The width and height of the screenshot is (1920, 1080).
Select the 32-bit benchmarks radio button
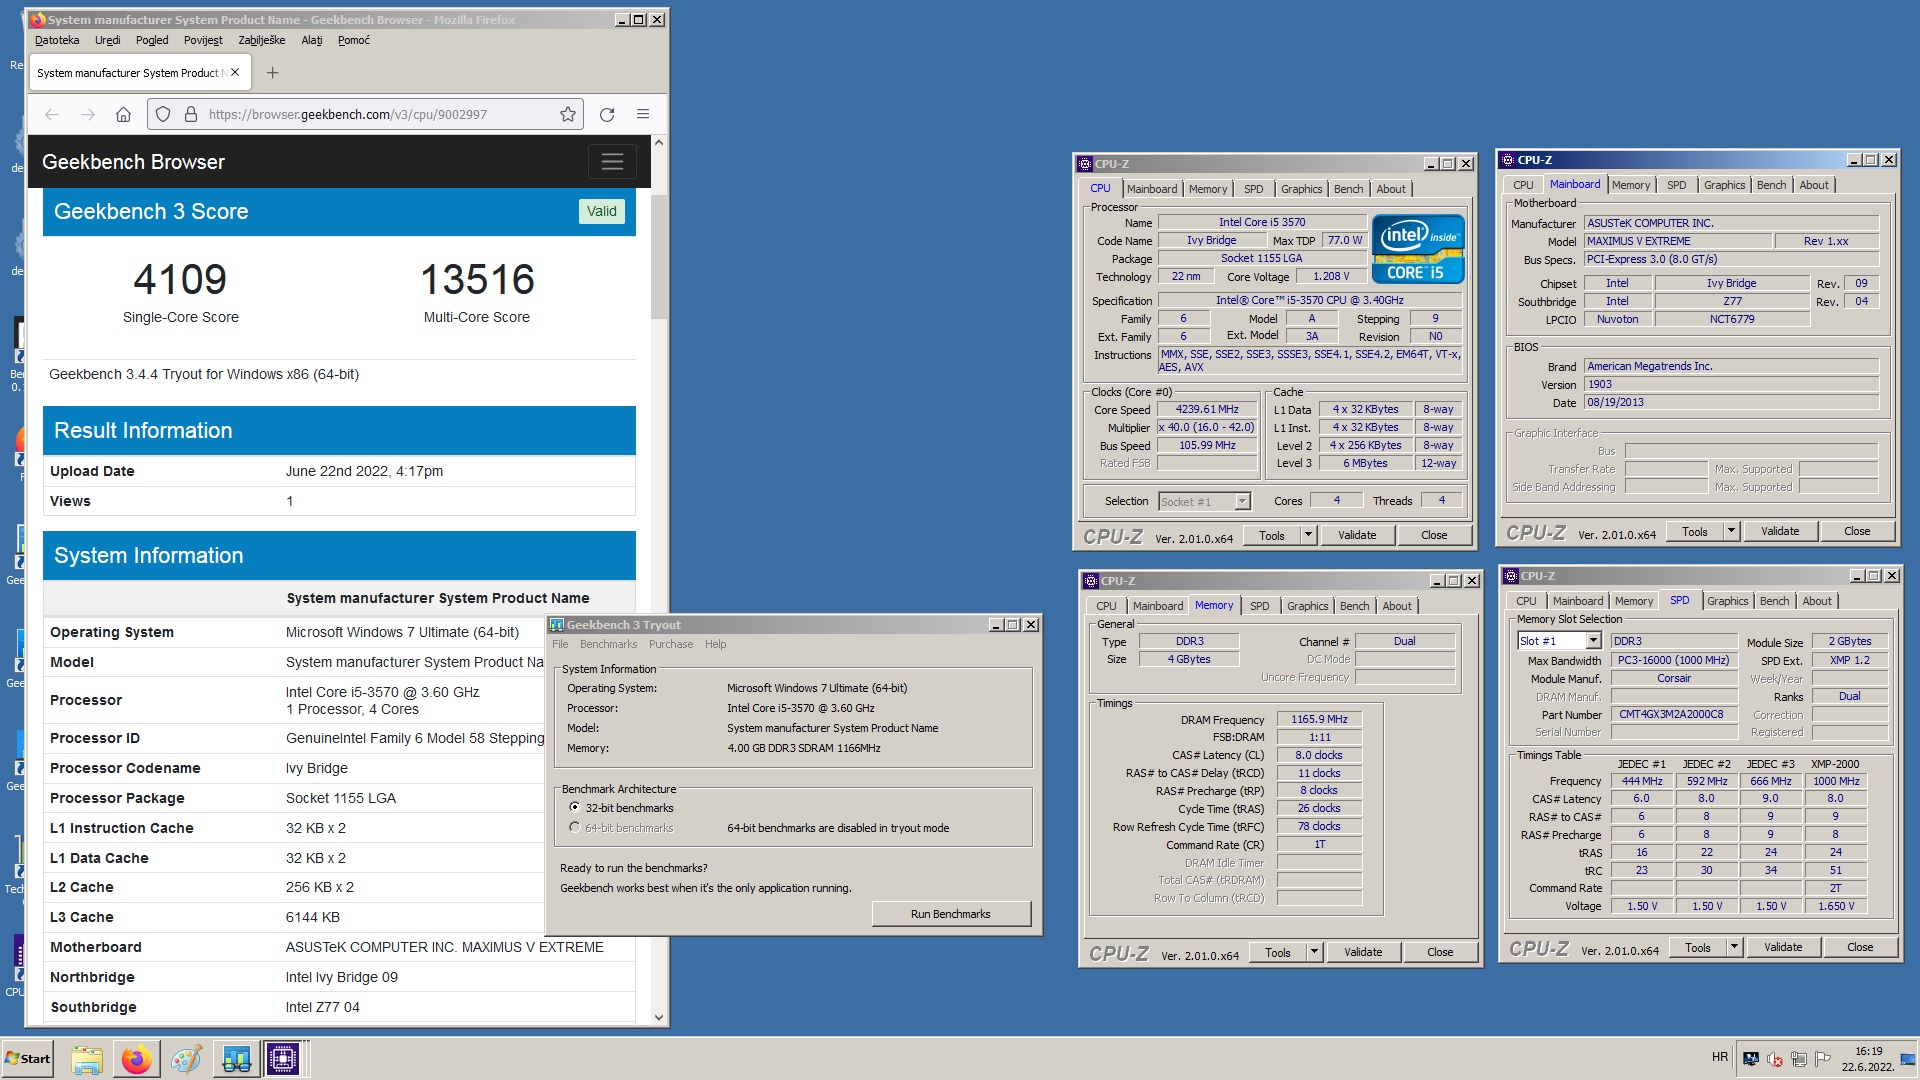(574, 807)
